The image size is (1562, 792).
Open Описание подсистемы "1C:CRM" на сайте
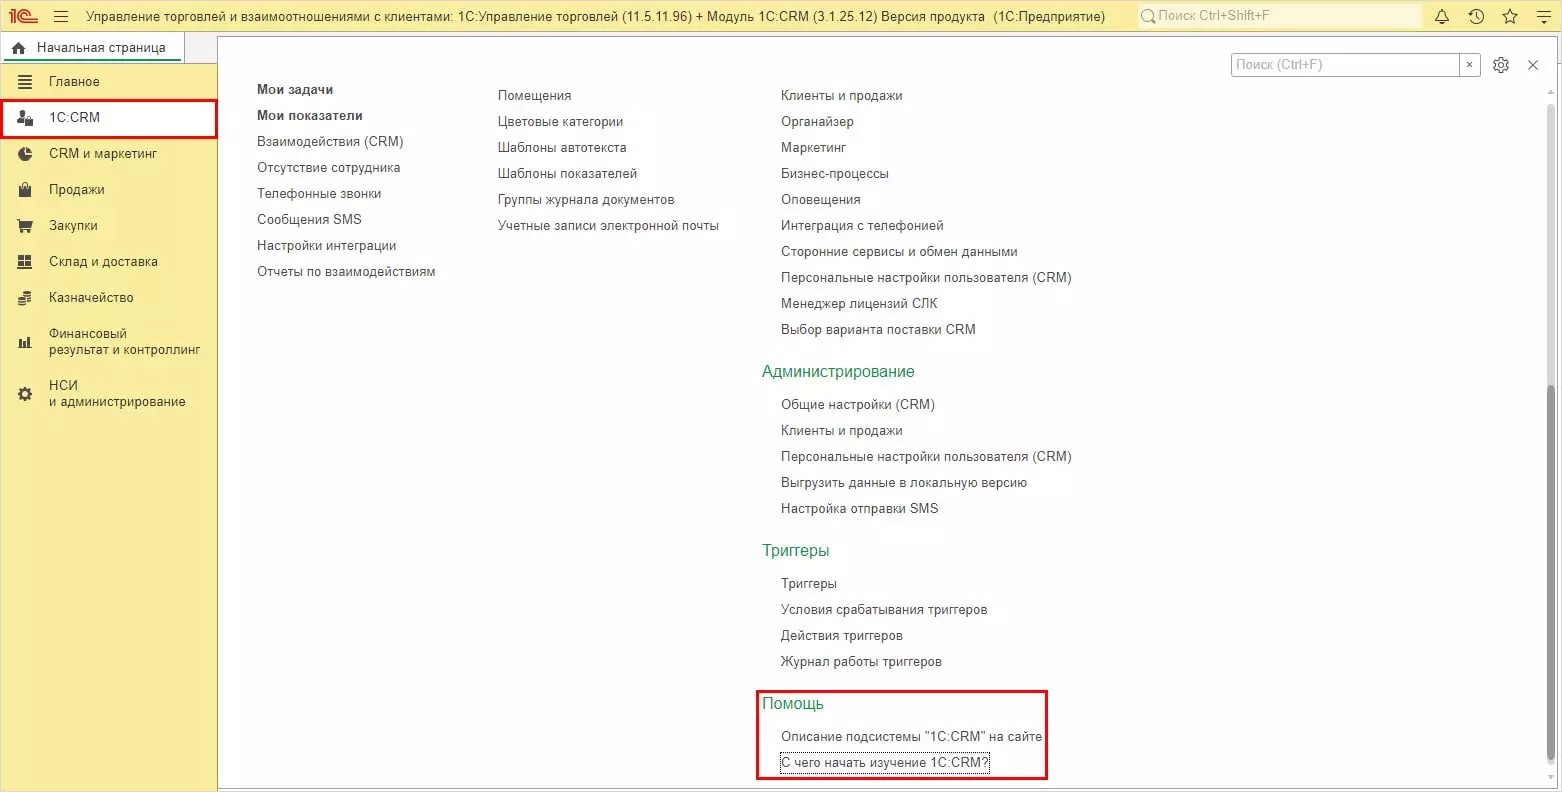pos(912,737)
